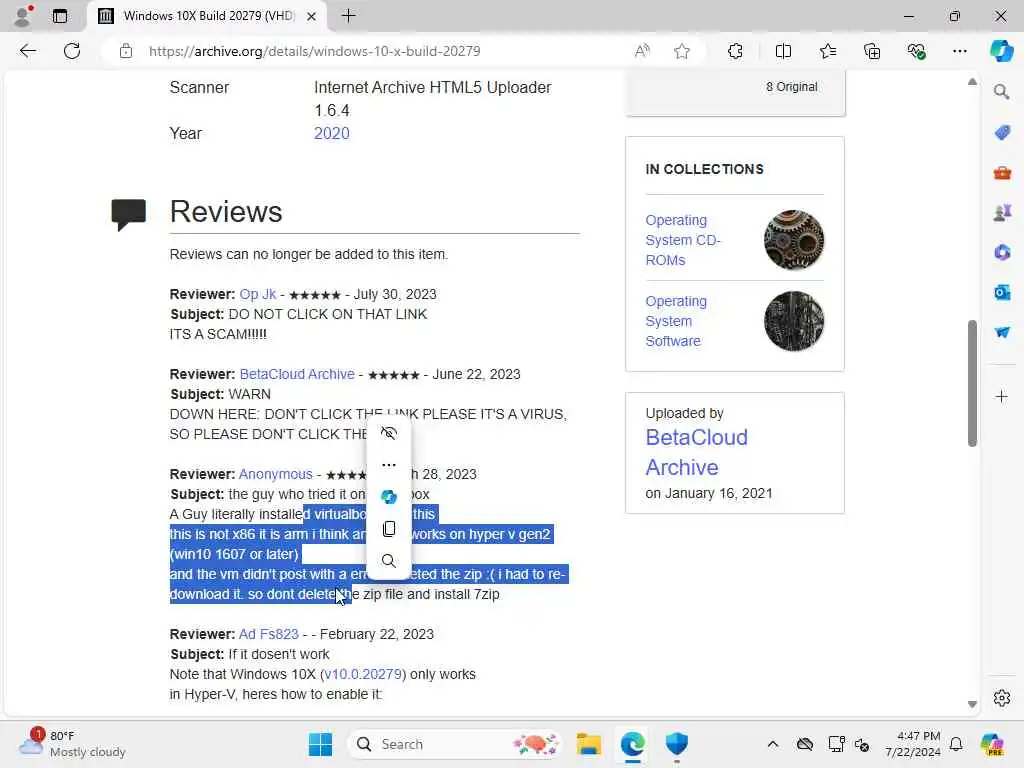Hide the selection mini menu icon

click(389, 433)
